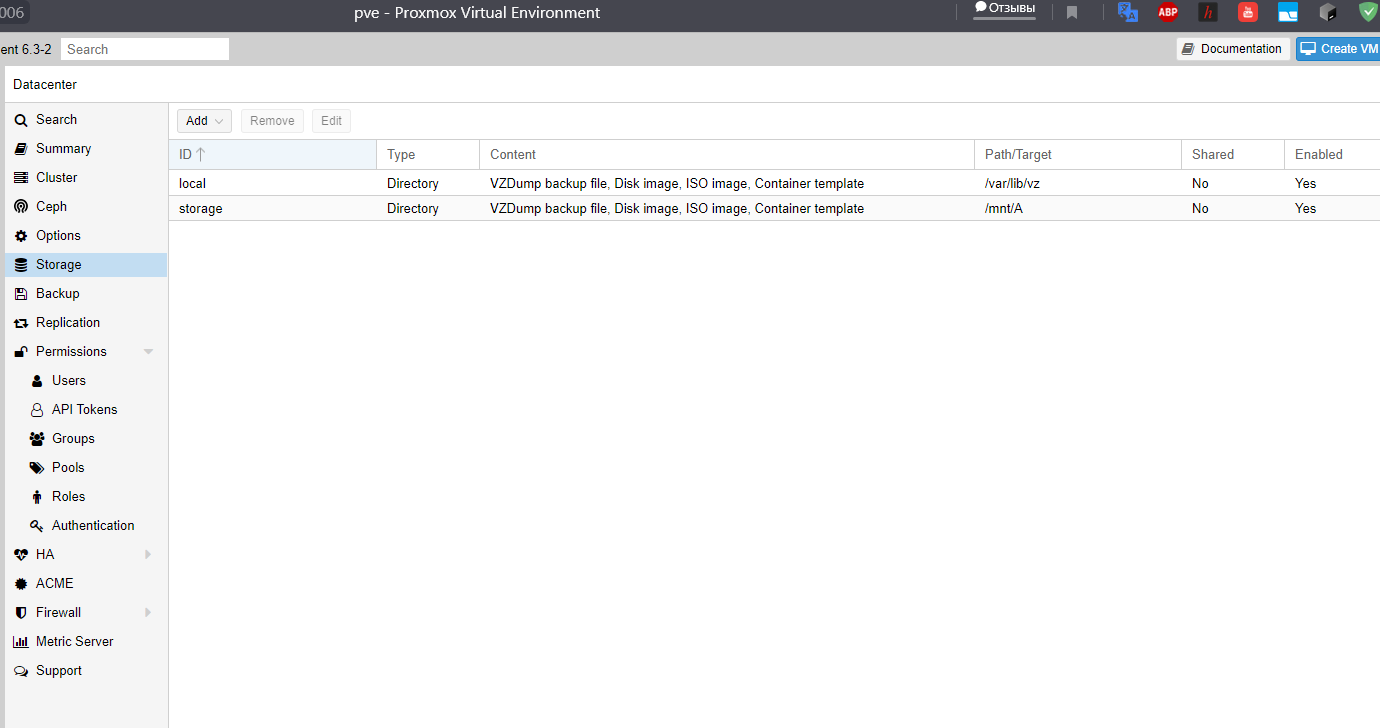Viewport: 1380px width, 728px height.
Task: Click the dark 'h' extension icon
Action: coord(1208,12)
